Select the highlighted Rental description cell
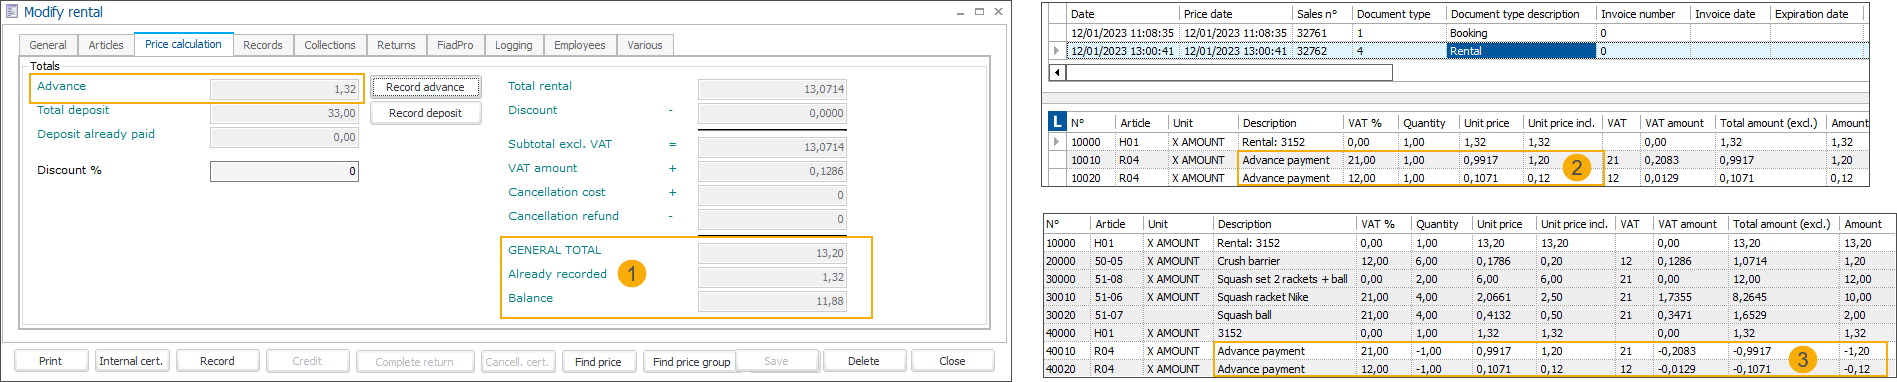This screenshot has height=382, width=1897. [1521, 51]
